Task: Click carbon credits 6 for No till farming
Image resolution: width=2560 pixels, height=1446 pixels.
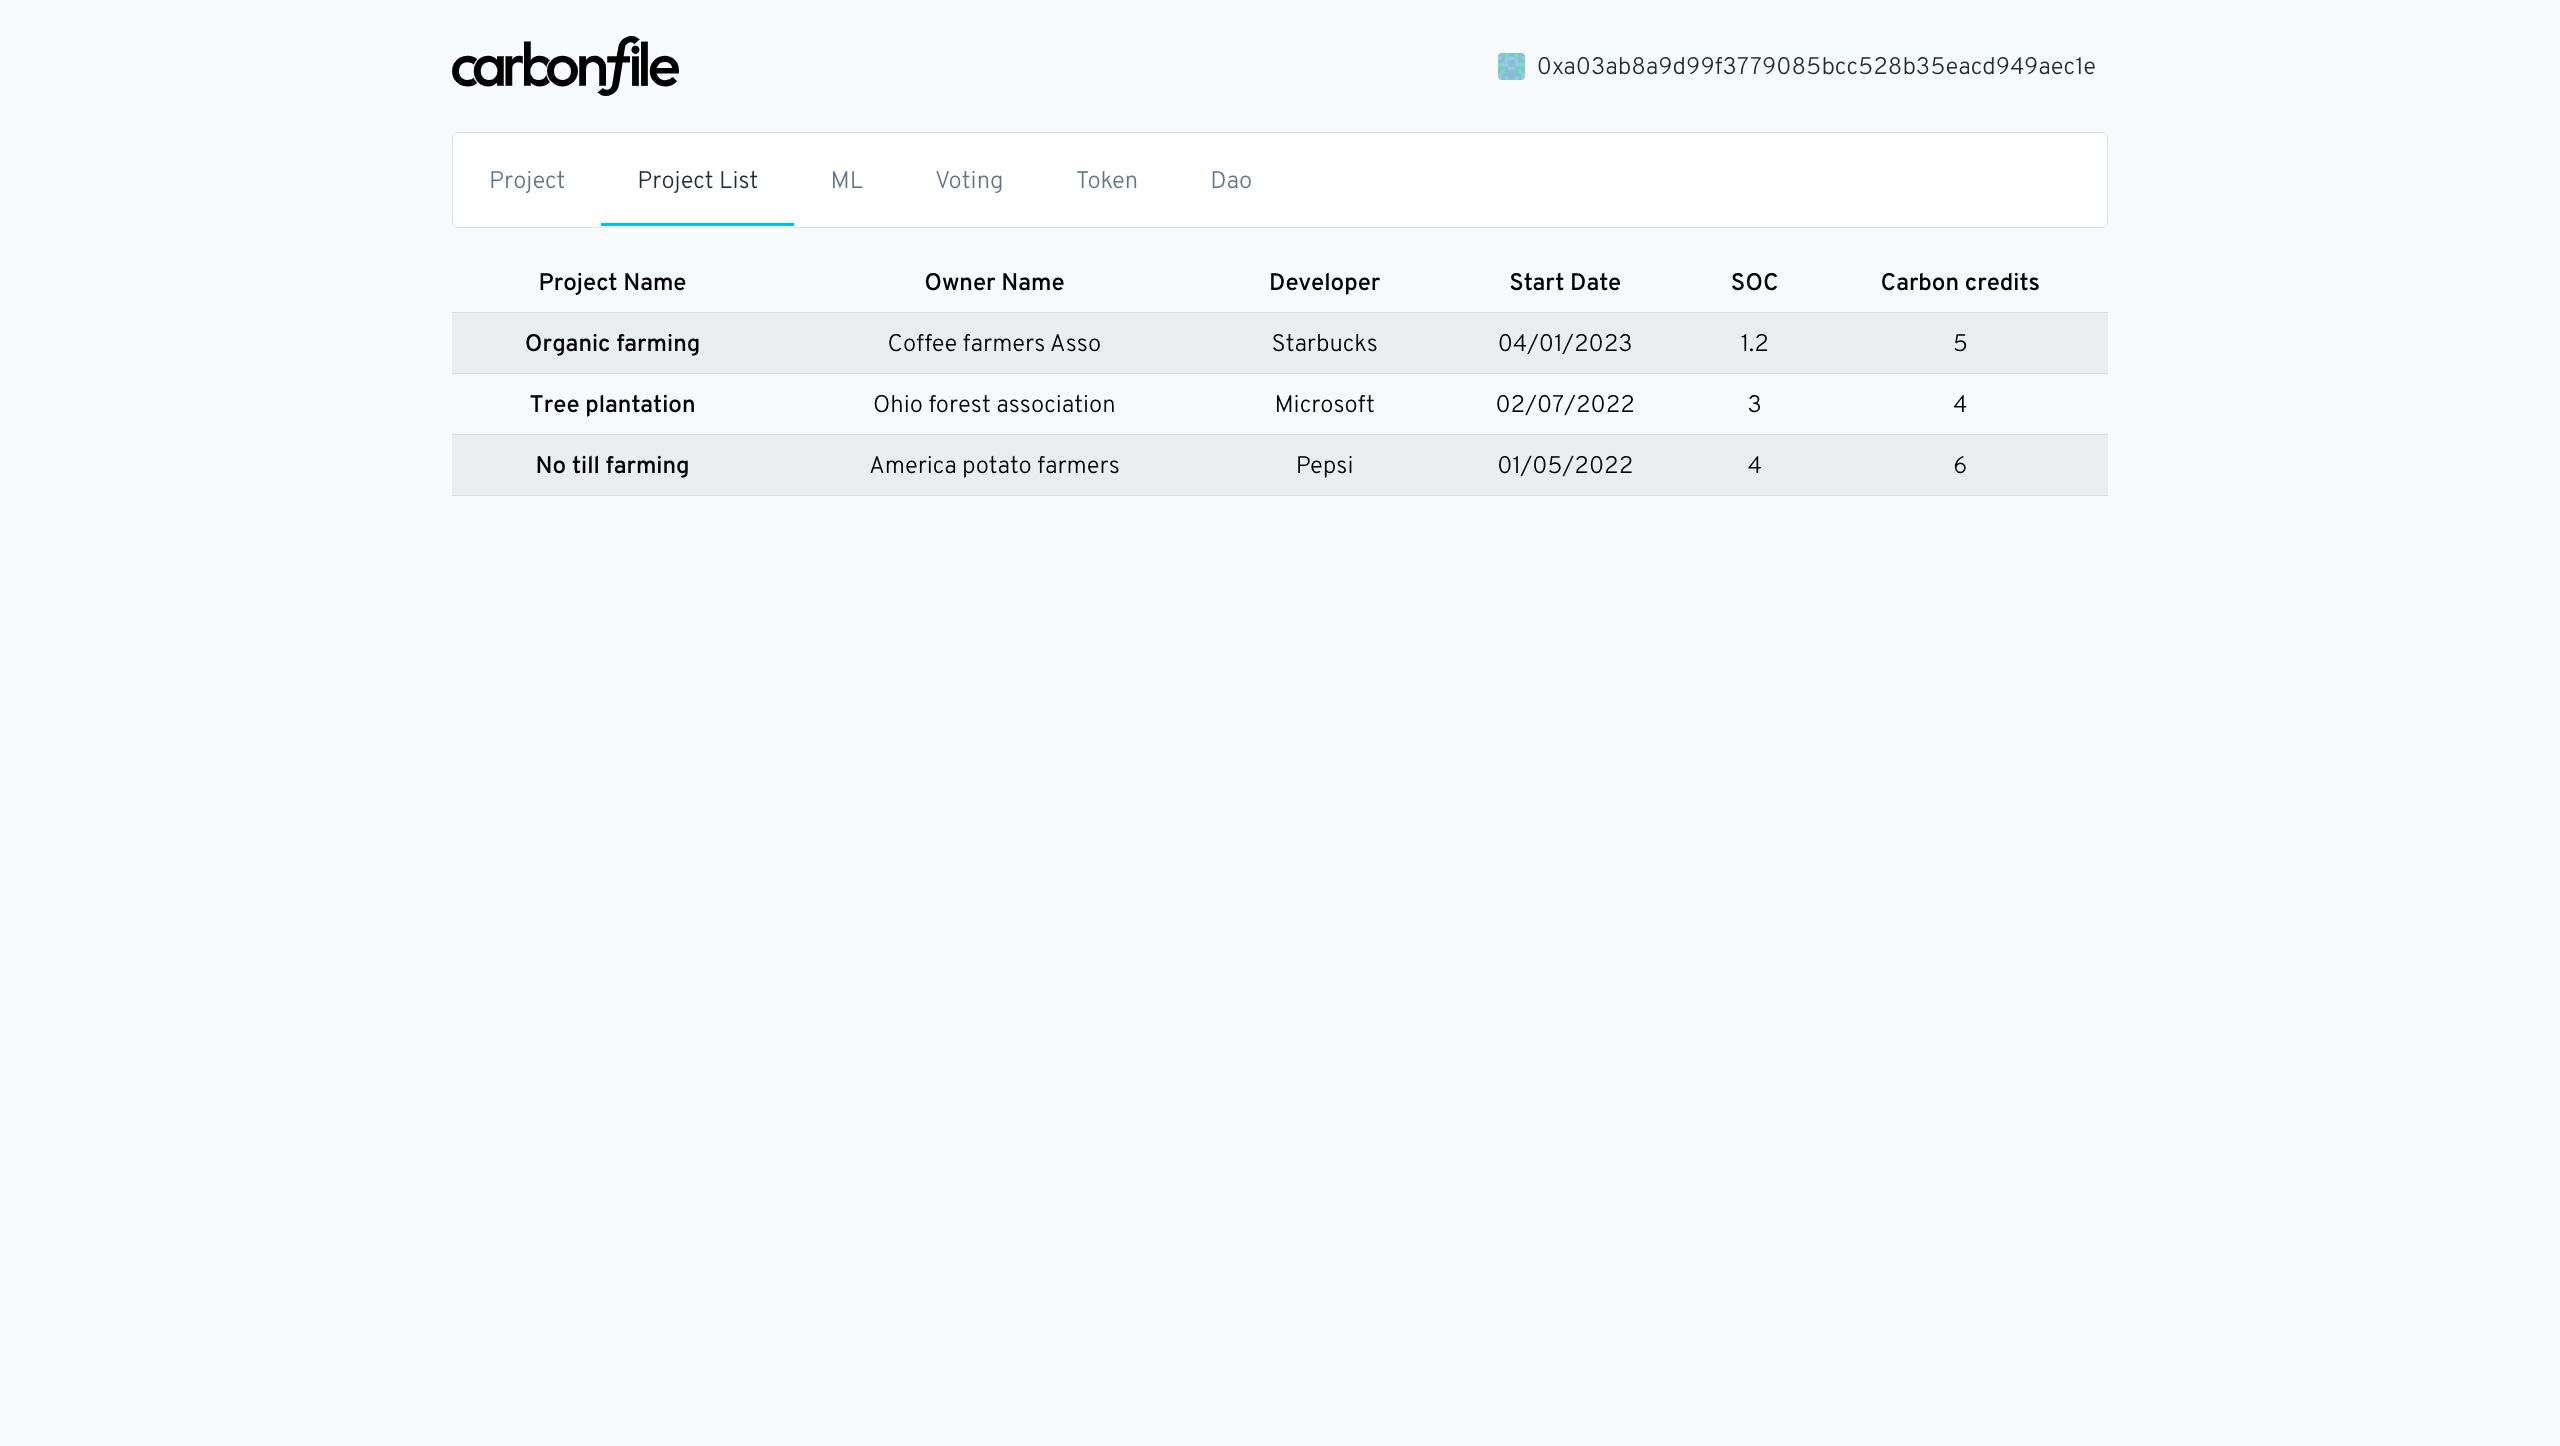Action: point(1960,465)
